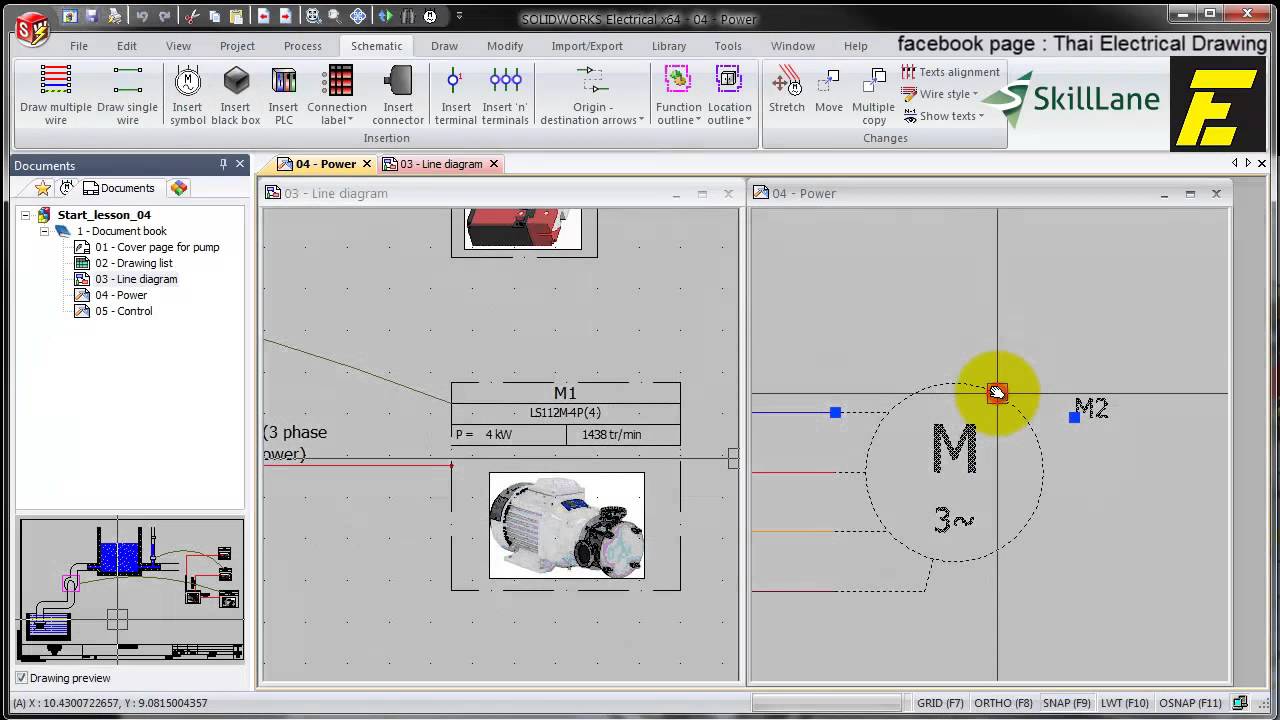Open the Connection label dropdown
1280x720 pixels.
pos(337,95)
